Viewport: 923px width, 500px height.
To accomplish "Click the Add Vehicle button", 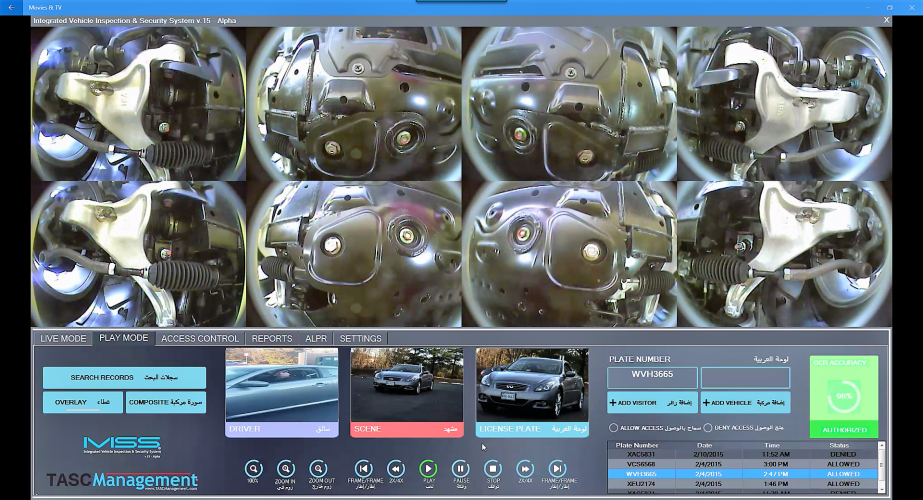I will tap(745, 403).
